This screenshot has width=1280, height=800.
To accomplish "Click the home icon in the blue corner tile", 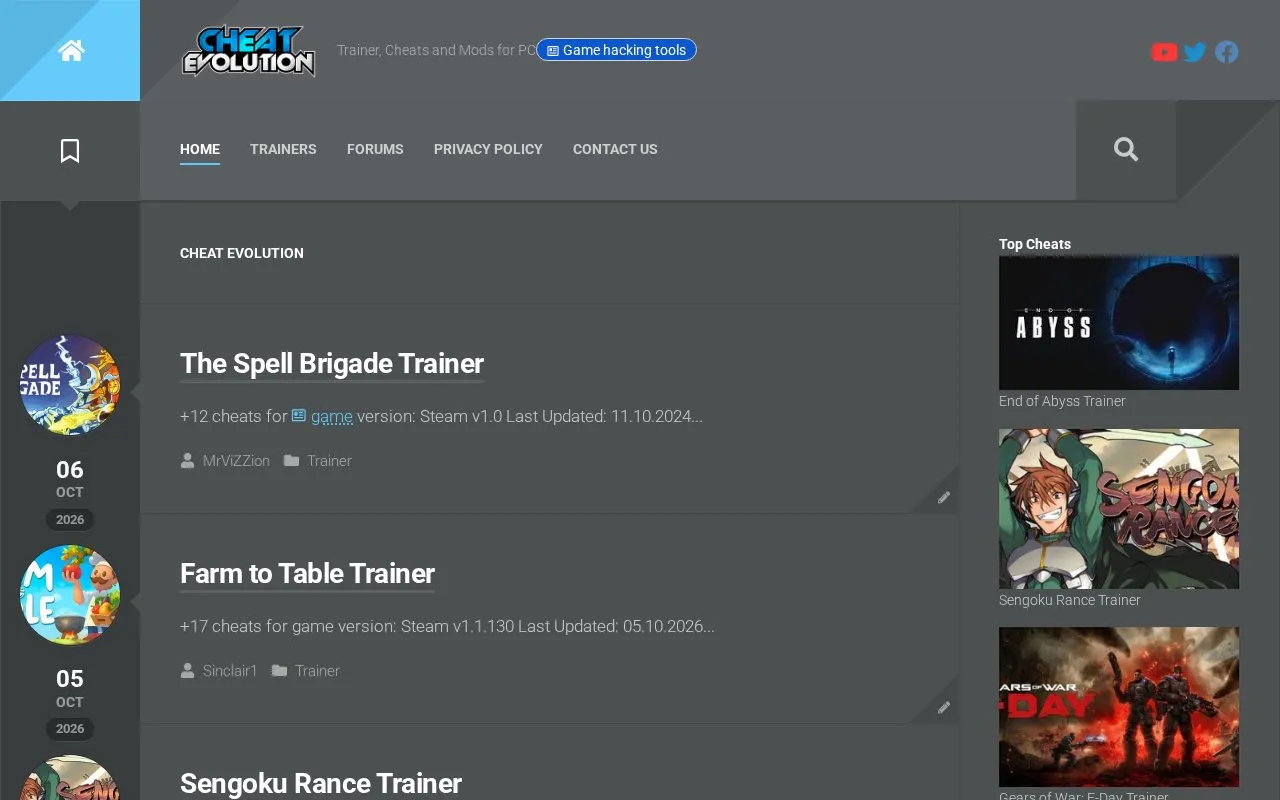I will pos(71,51).
